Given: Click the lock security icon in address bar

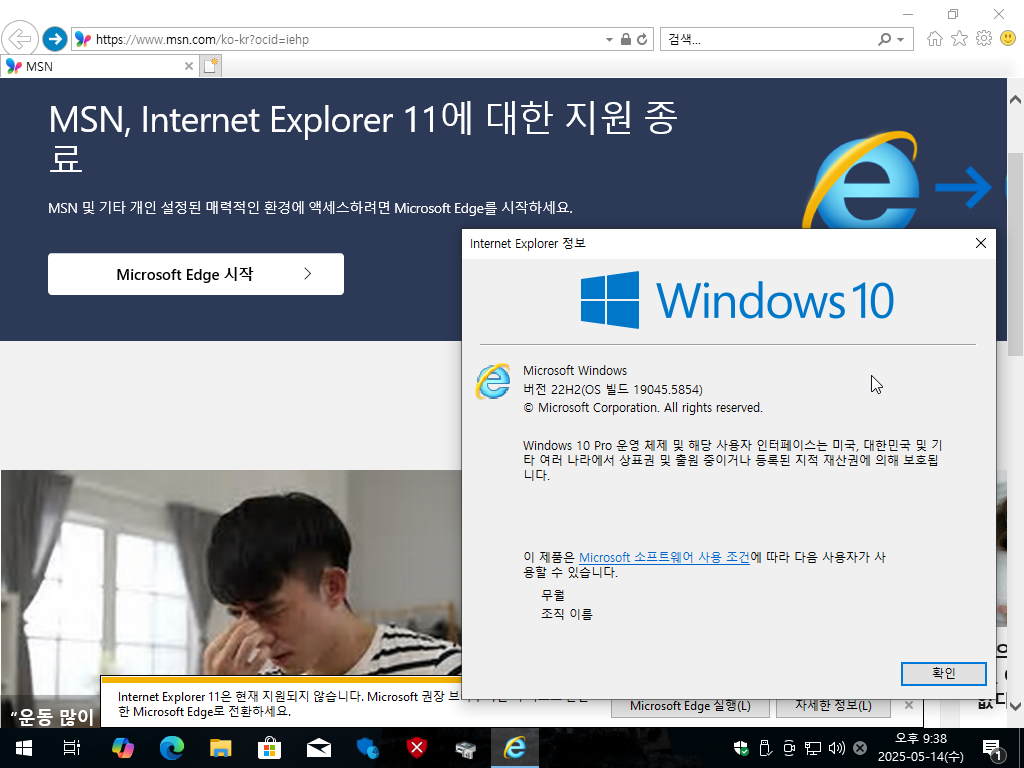Looking at the screenshot, I should (x=626, y=39).
